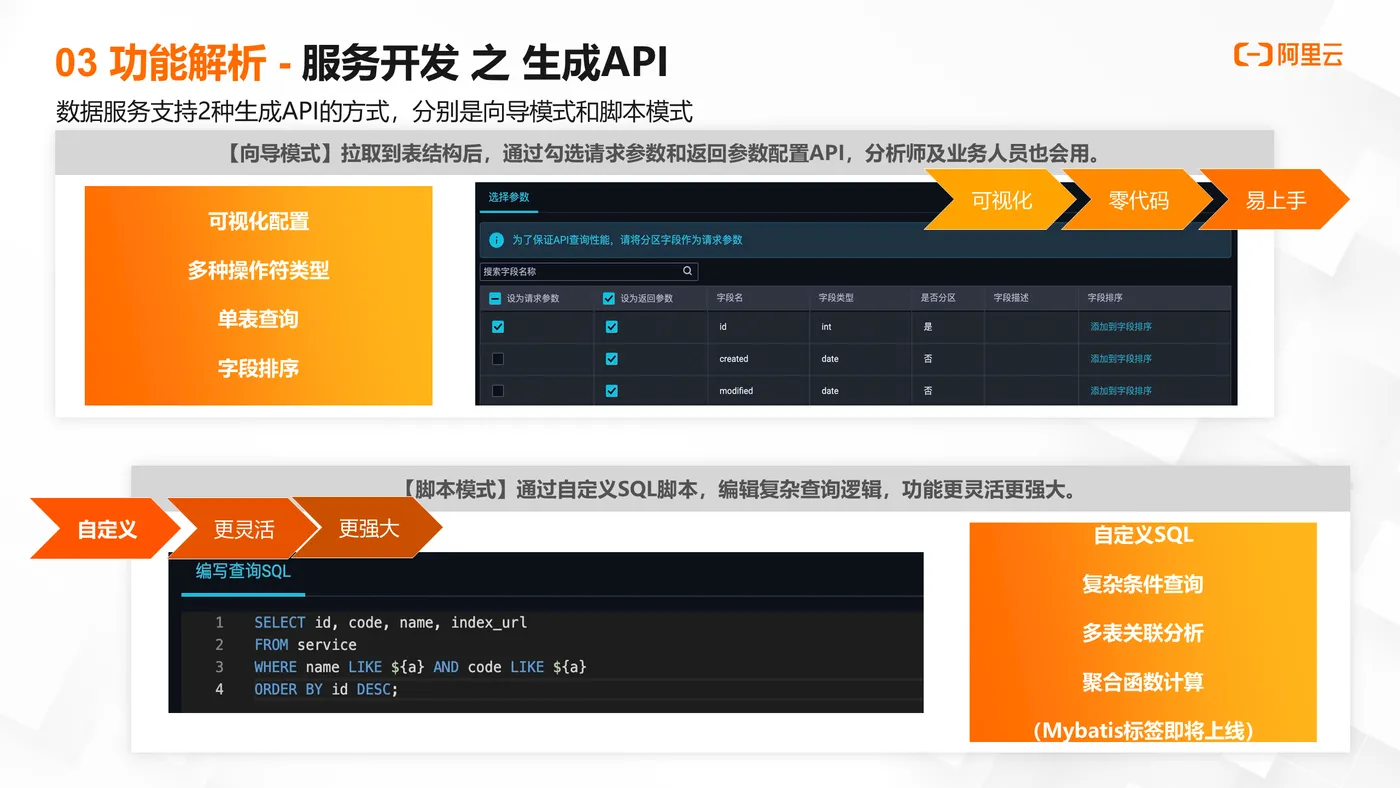The width and height of the screenshot is (1400, 788).
Task: Open the 编写查询SQL tab
Action: point(243,571)
